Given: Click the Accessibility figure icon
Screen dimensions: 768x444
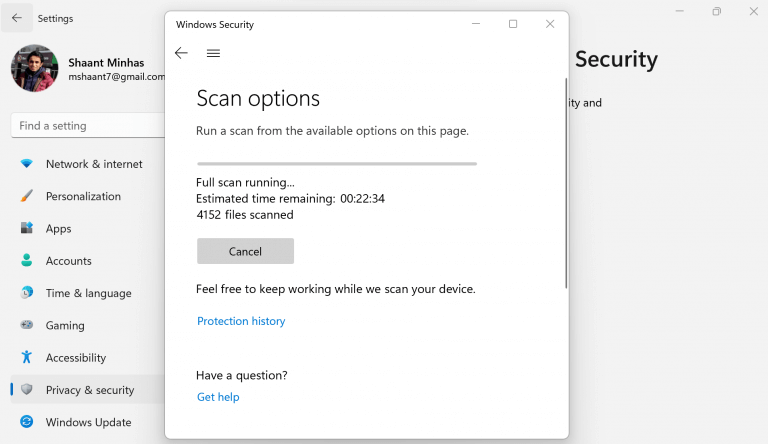Looking at the screenshot, I should pyautogui.click(x=27, y=357).
